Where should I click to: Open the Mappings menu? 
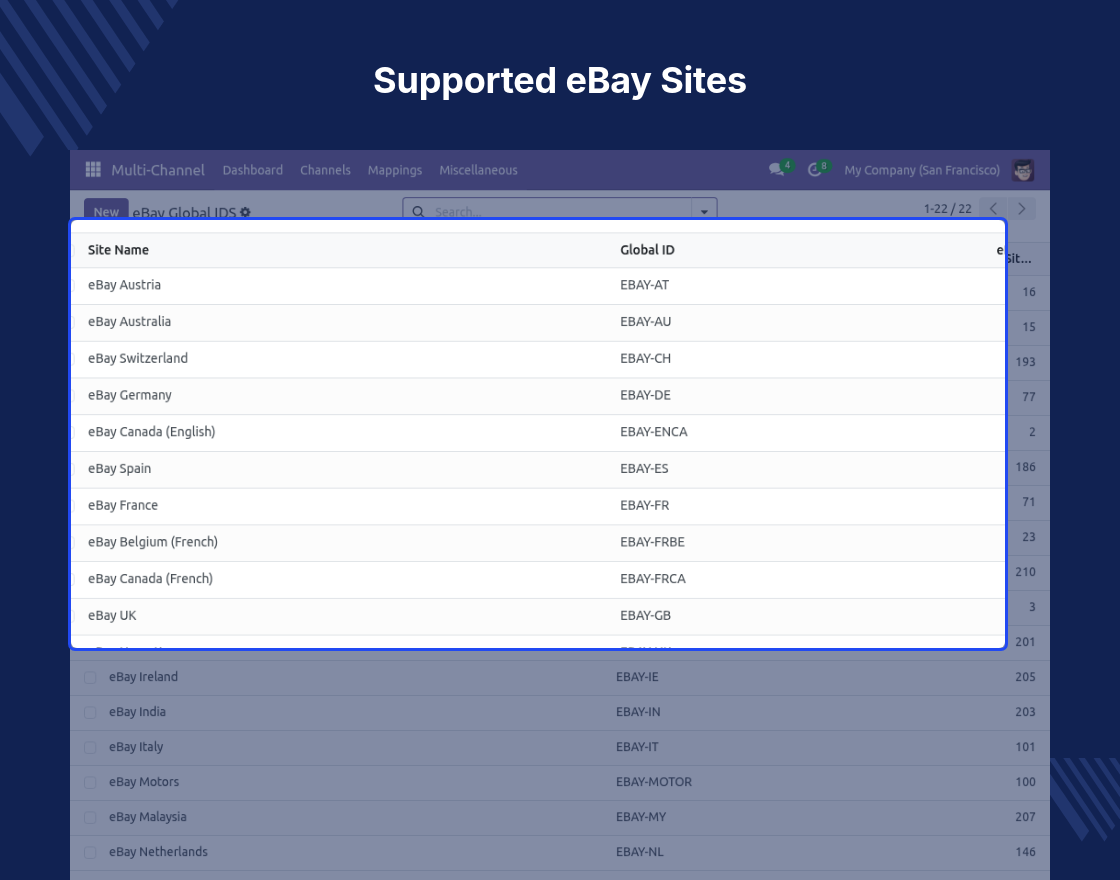coord(394,170)
